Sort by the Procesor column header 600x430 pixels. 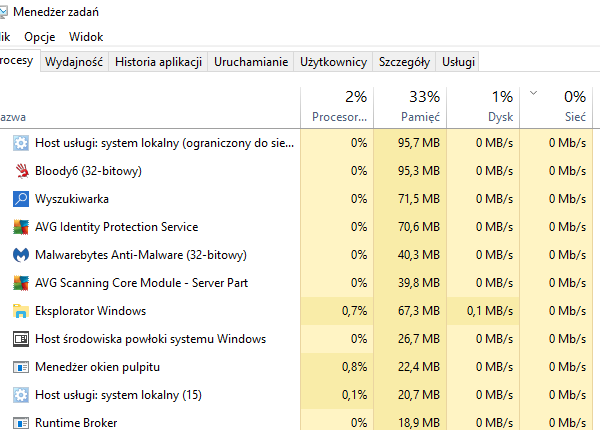pyautogui.click(x=337, y=108)
